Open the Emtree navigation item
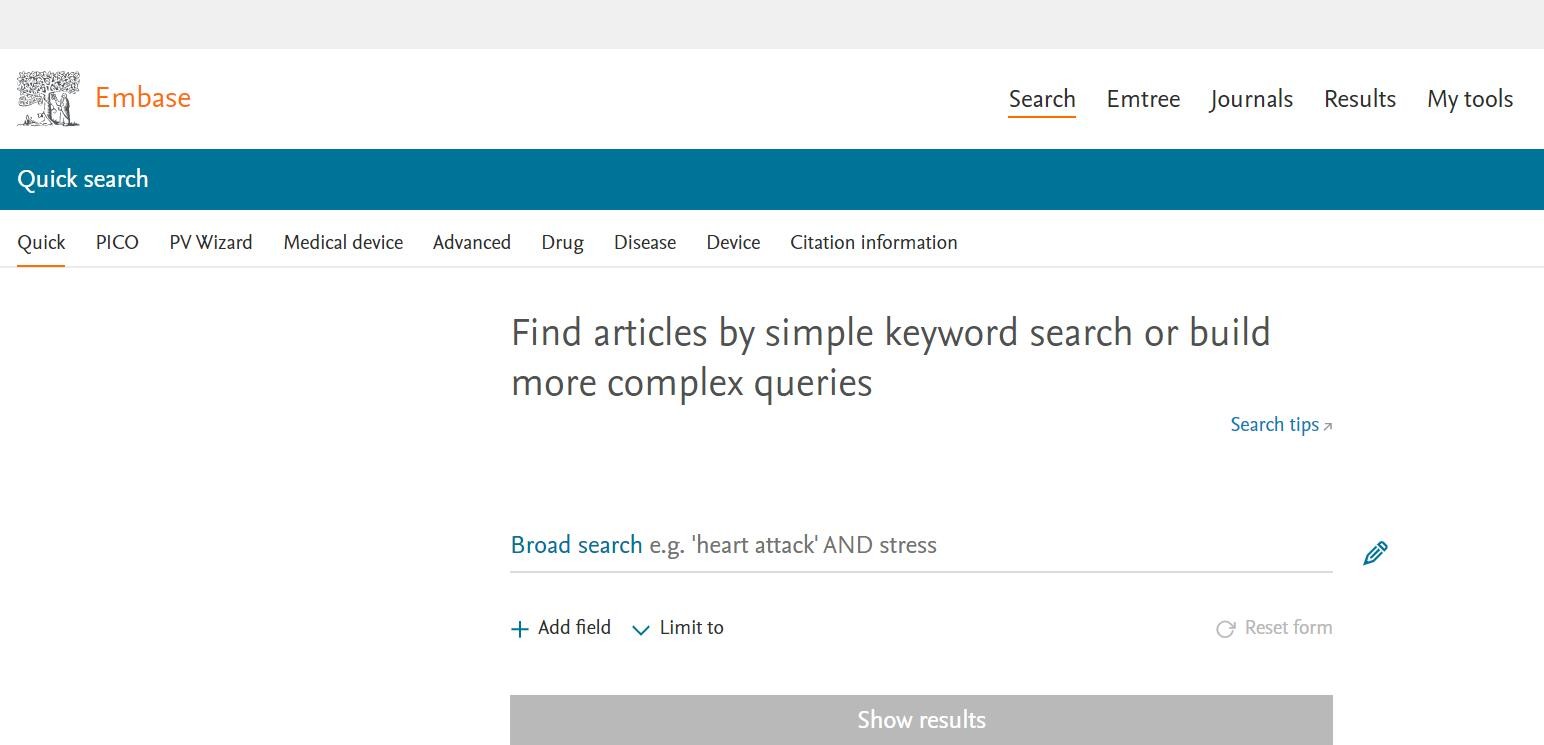 click(1143, 99)
